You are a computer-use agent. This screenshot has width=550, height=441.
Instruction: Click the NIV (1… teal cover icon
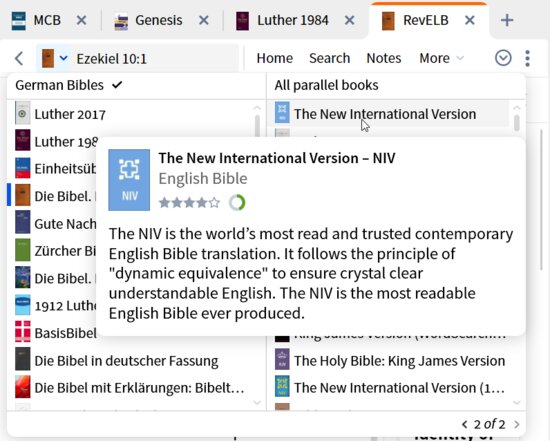(282, 386)
